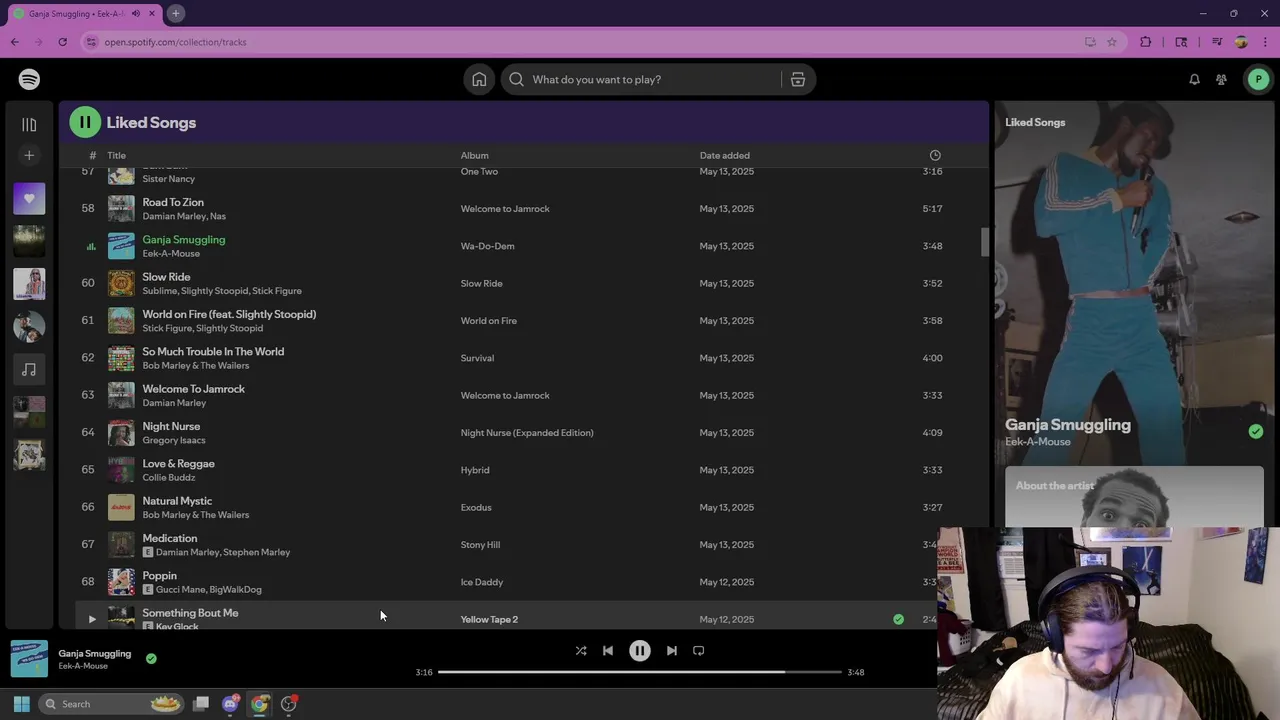Screen dimensions: 1280x720
Task: Select the Slow Ride track
Action: [166, 277]
